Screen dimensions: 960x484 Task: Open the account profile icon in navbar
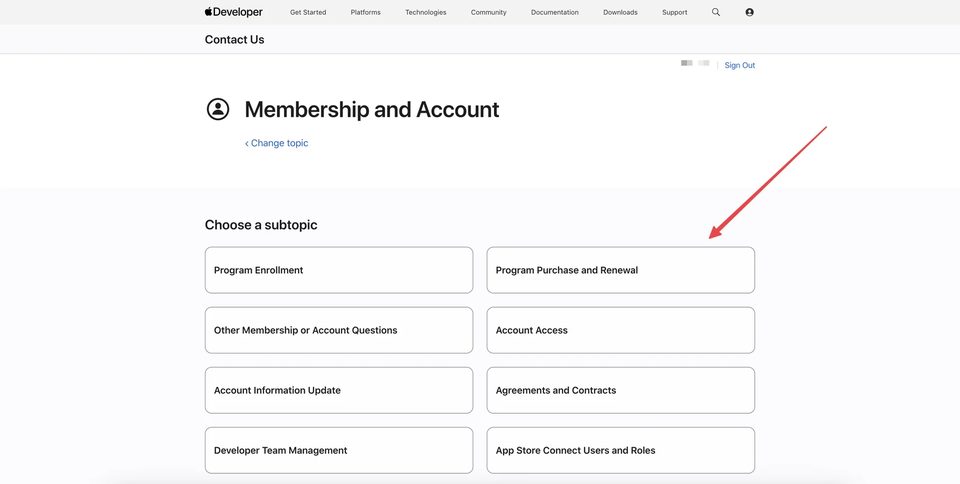[x=749, y=12]
